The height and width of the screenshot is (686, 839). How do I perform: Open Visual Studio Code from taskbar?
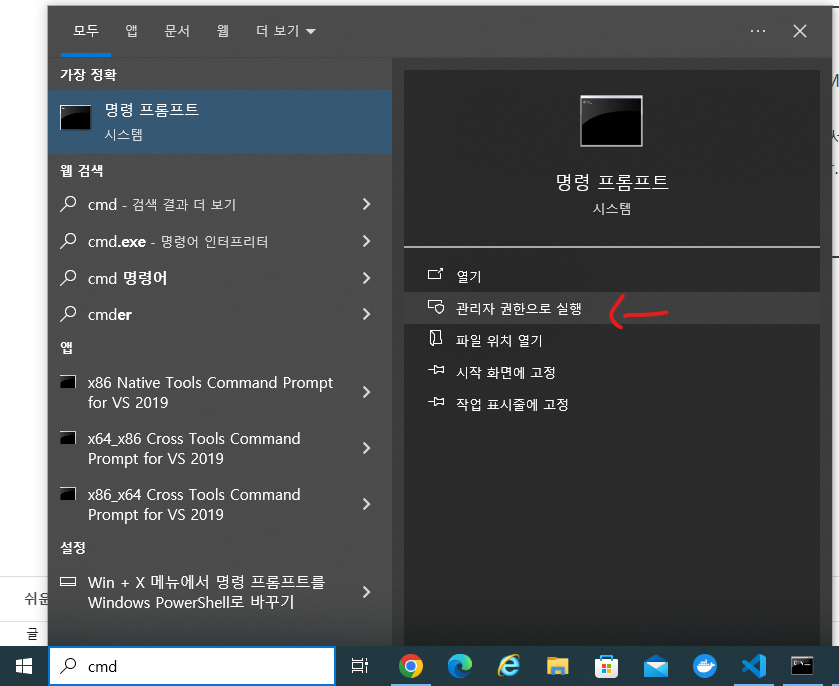(x=753, y=666)
